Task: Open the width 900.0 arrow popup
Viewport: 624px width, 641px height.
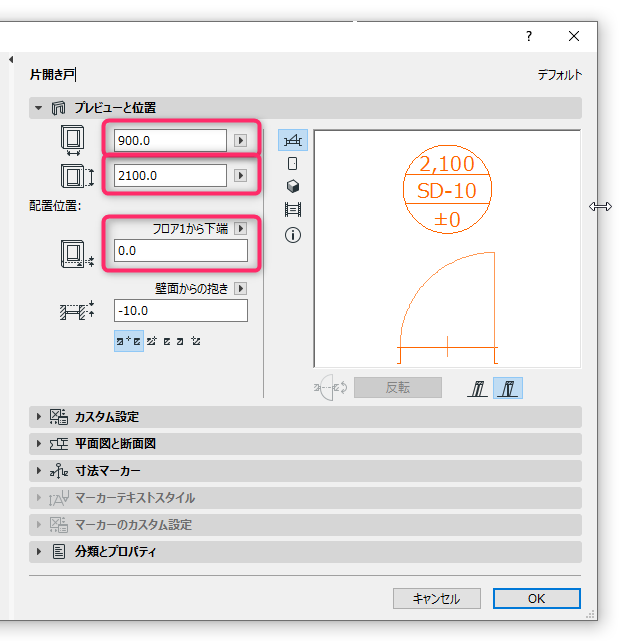Action: pyautogui.click(x=240, y=141)
